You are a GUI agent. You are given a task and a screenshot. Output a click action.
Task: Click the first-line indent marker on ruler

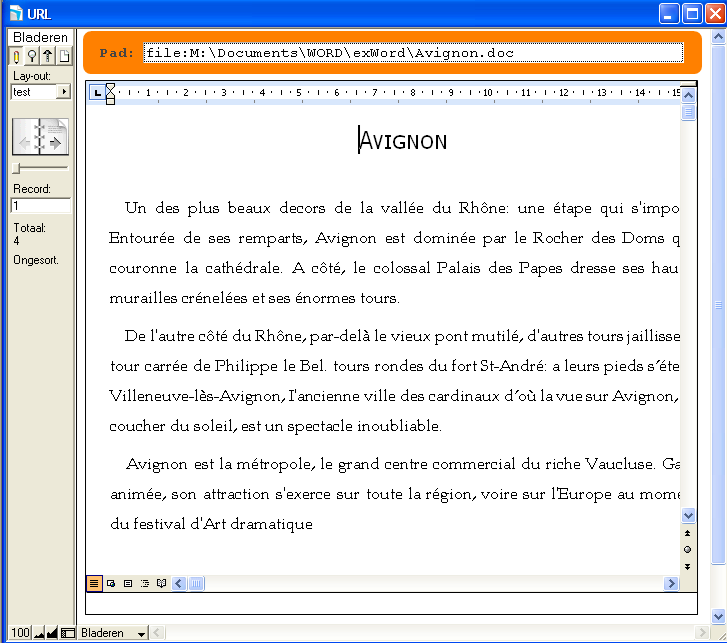pos(110,87)
